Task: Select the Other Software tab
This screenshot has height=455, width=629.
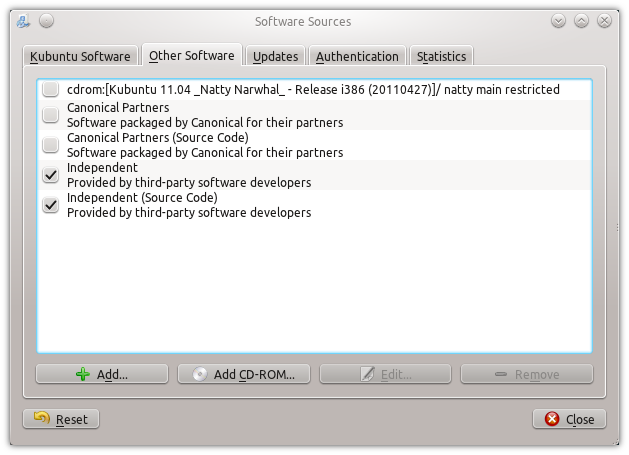Action: click(x=192, y=55)
